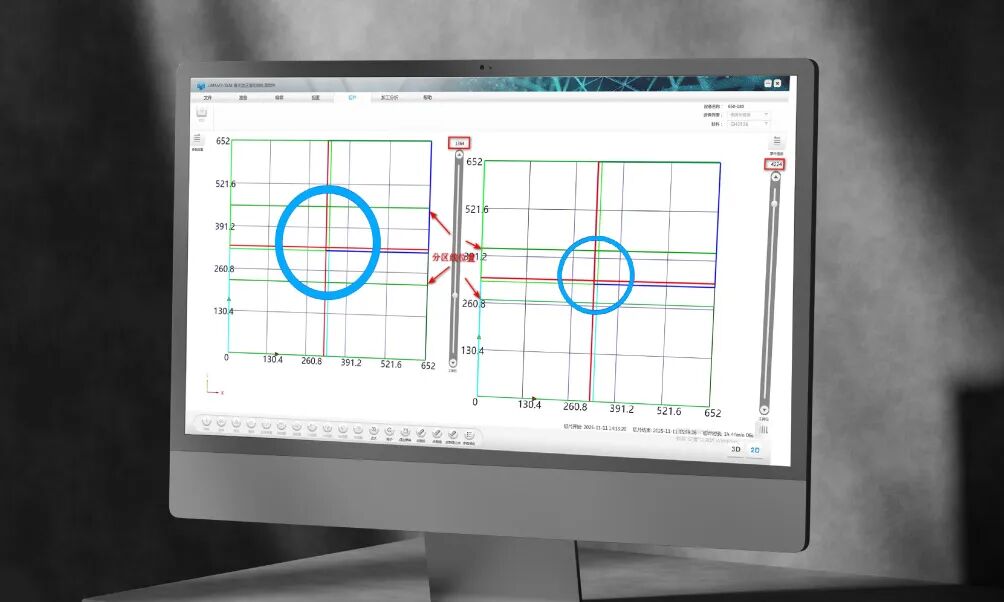Screen dimensions: 1004x602
Task: Click the 2D-labeled round icon in the bottom toolbar
Action: (373, 430)
